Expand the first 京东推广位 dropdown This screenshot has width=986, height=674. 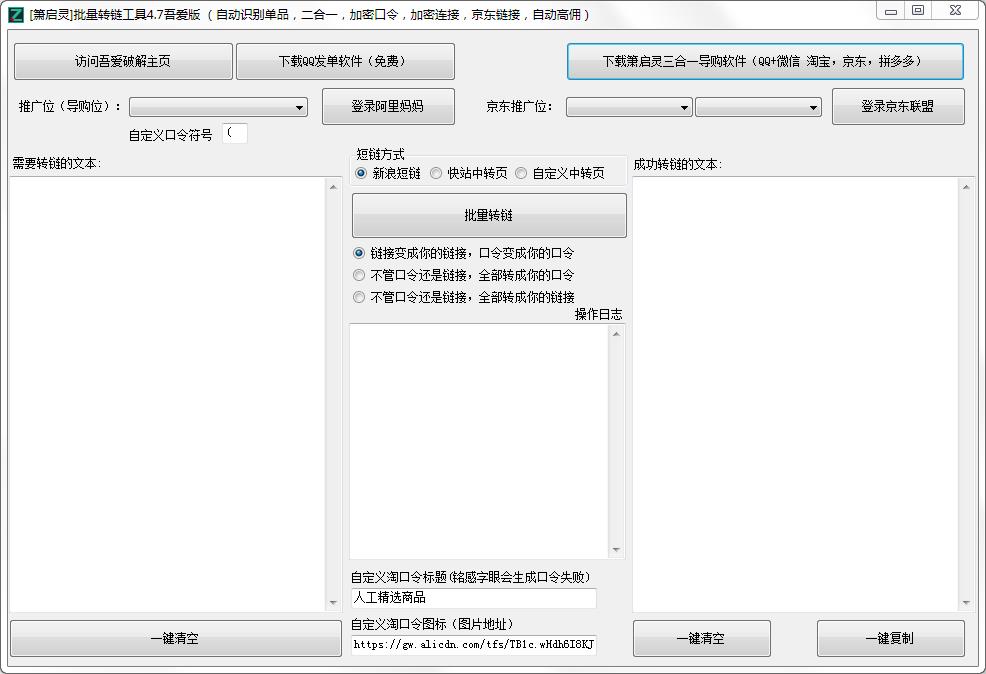[x=629, y=107]
